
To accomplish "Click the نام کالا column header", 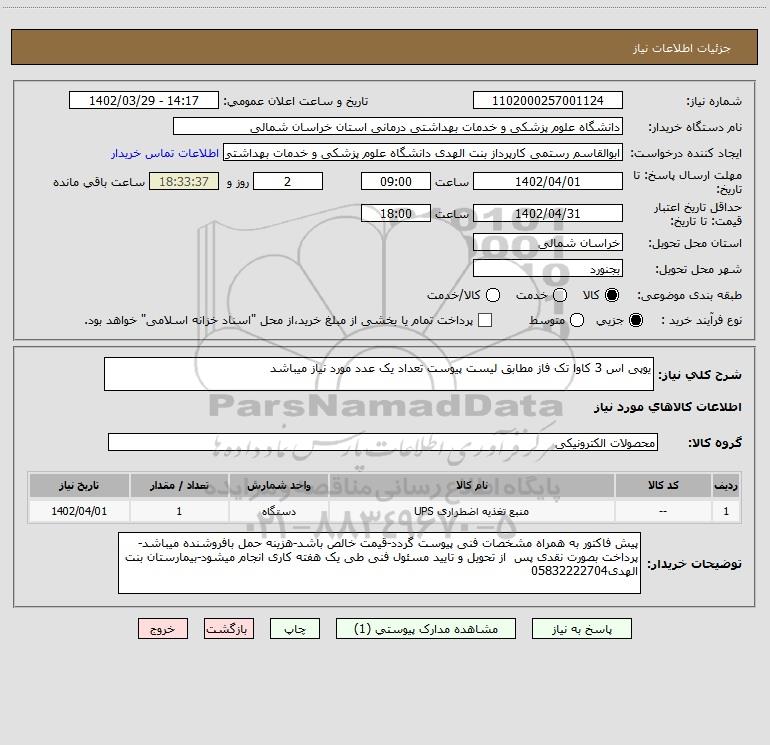I will [x=472, y=485].
